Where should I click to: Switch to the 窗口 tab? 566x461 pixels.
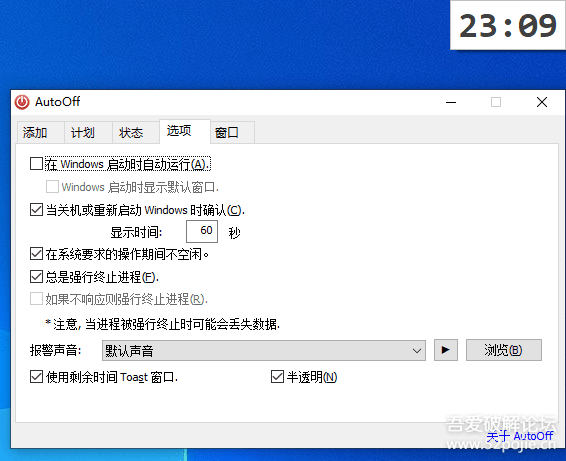click(227, 132)
